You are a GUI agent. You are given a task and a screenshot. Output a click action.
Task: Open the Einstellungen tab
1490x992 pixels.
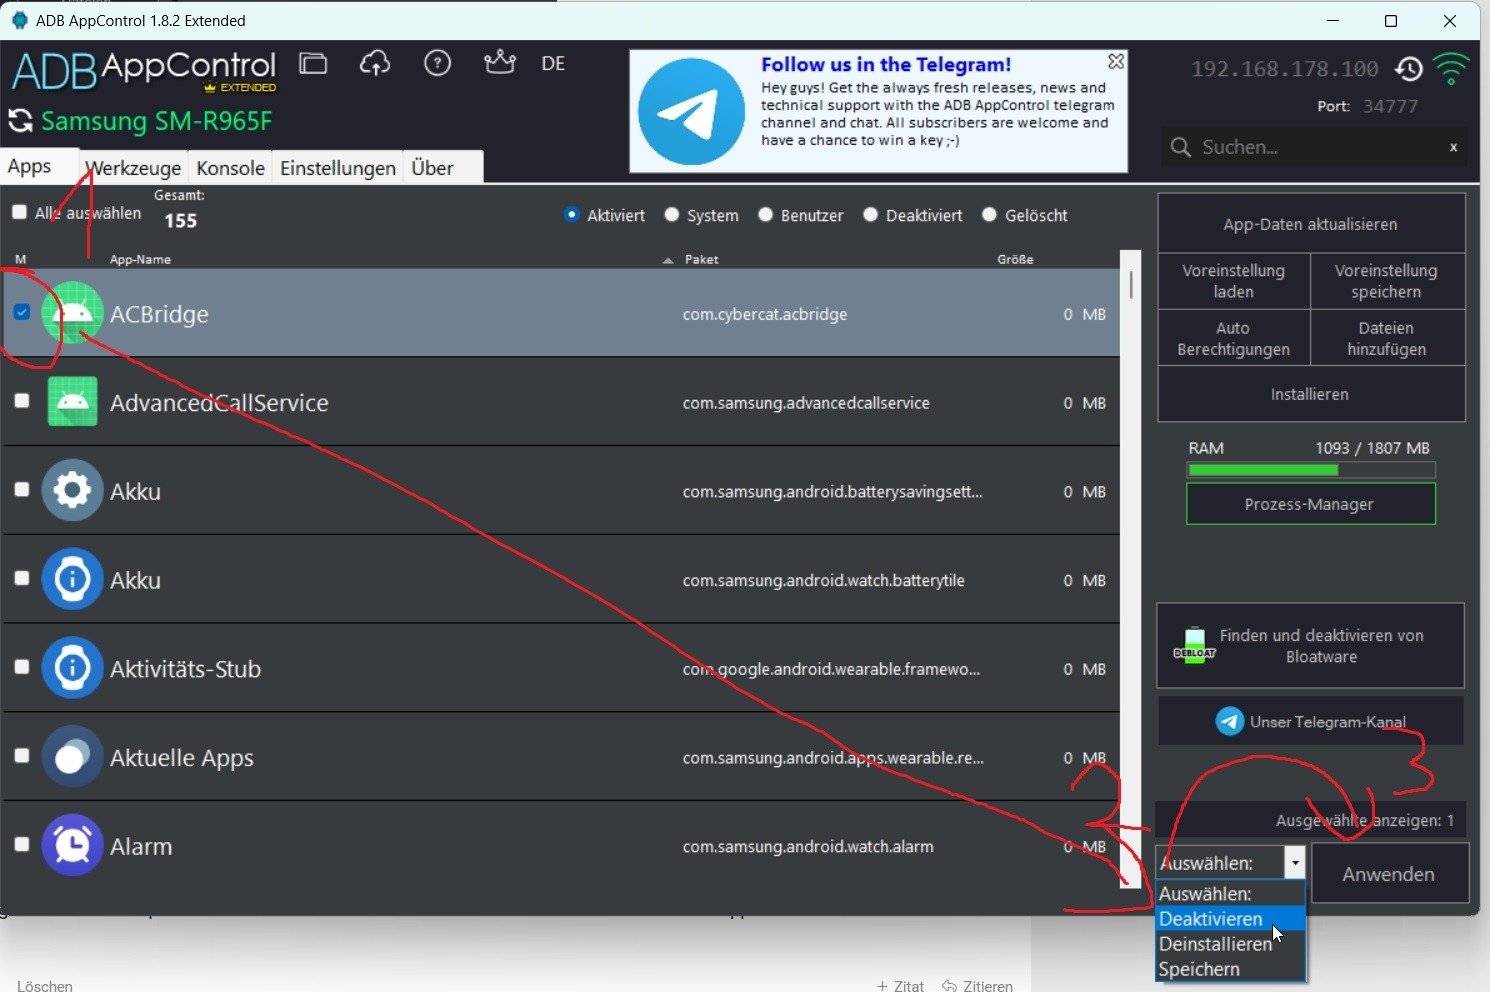(x=337, y=168)
